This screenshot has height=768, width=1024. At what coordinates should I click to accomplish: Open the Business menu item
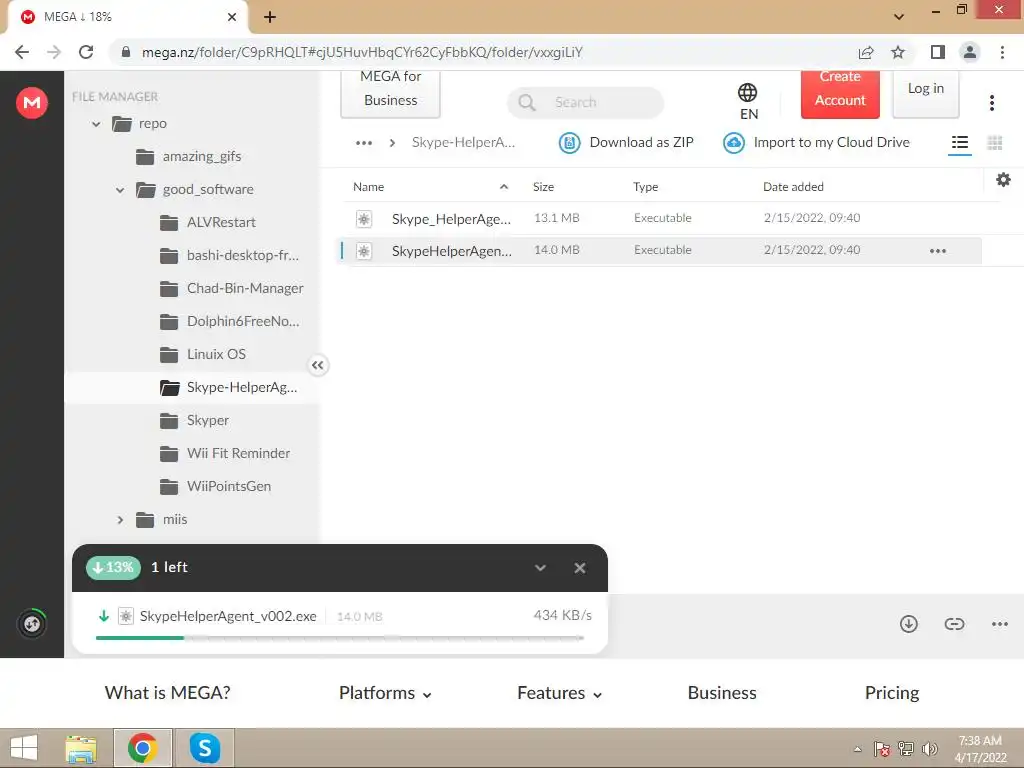tap(722, 693)
